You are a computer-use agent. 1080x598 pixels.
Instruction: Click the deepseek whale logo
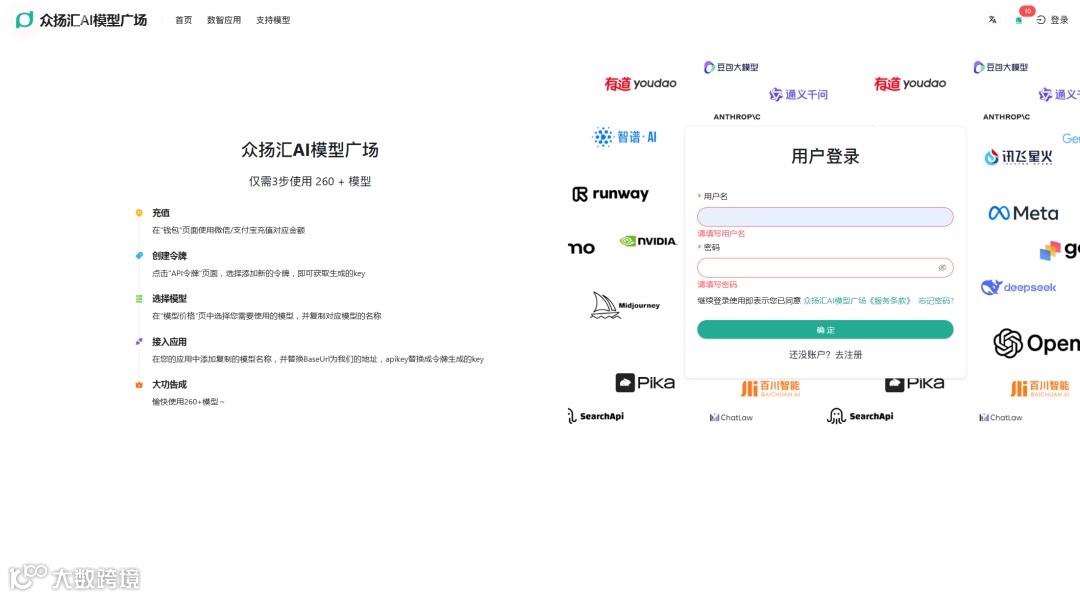pyautogui.click(x=1018, y=287)
